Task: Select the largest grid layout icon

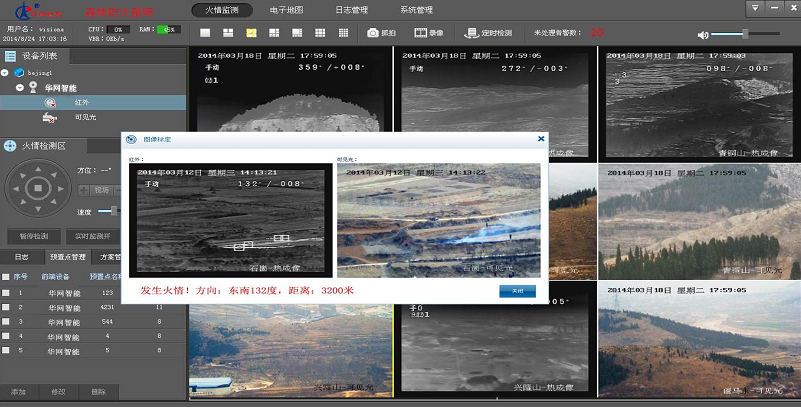Action: 343,33
